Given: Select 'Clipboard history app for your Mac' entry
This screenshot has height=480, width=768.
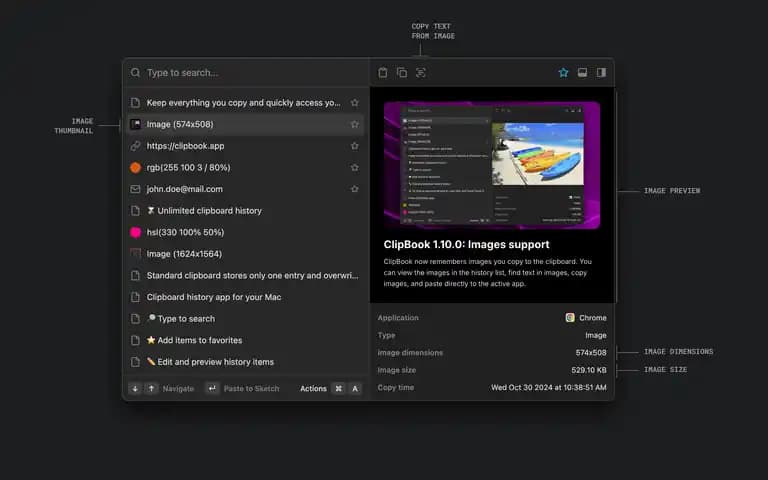Looking at the screenshot, I should [245, 297].
